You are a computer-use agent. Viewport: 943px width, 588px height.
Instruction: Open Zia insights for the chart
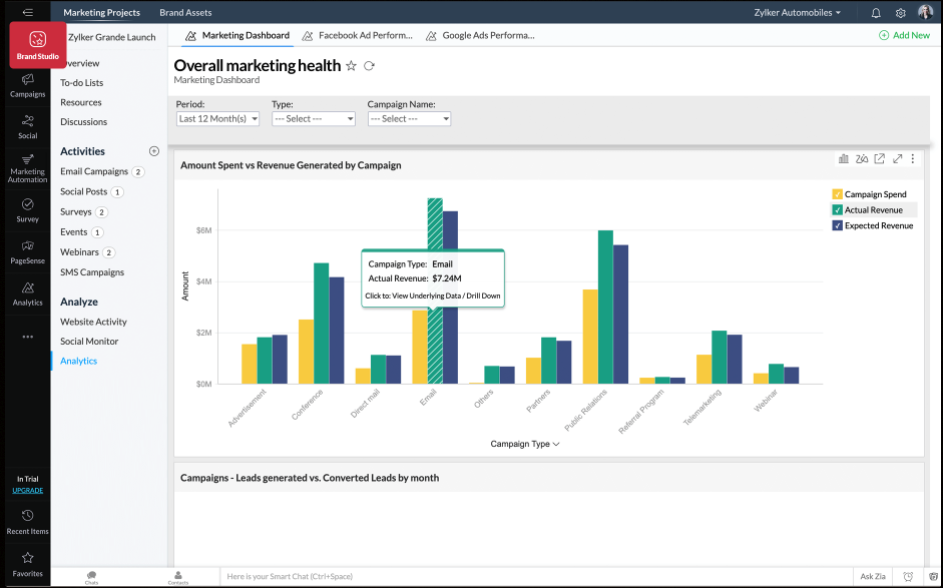[862, 159]
